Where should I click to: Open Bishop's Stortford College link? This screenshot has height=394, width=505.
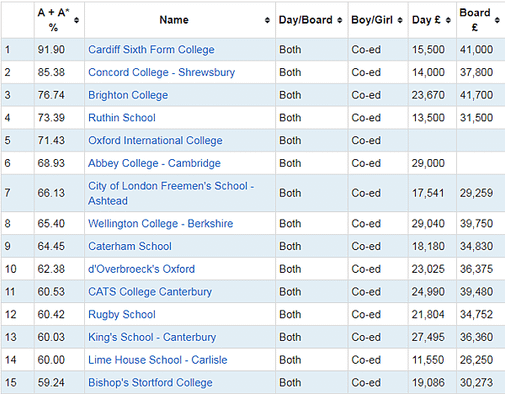150,382
